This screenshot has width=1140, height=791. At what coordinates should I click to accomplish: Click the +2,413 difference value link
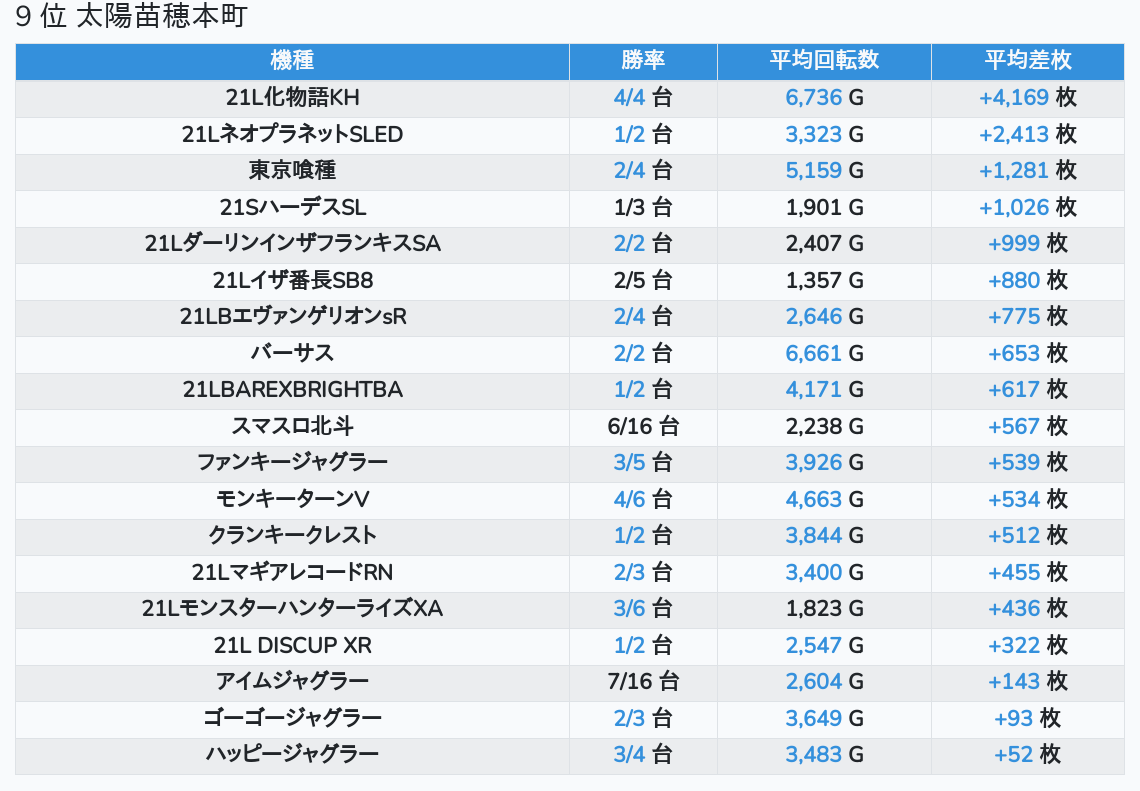coord(1014,134)
